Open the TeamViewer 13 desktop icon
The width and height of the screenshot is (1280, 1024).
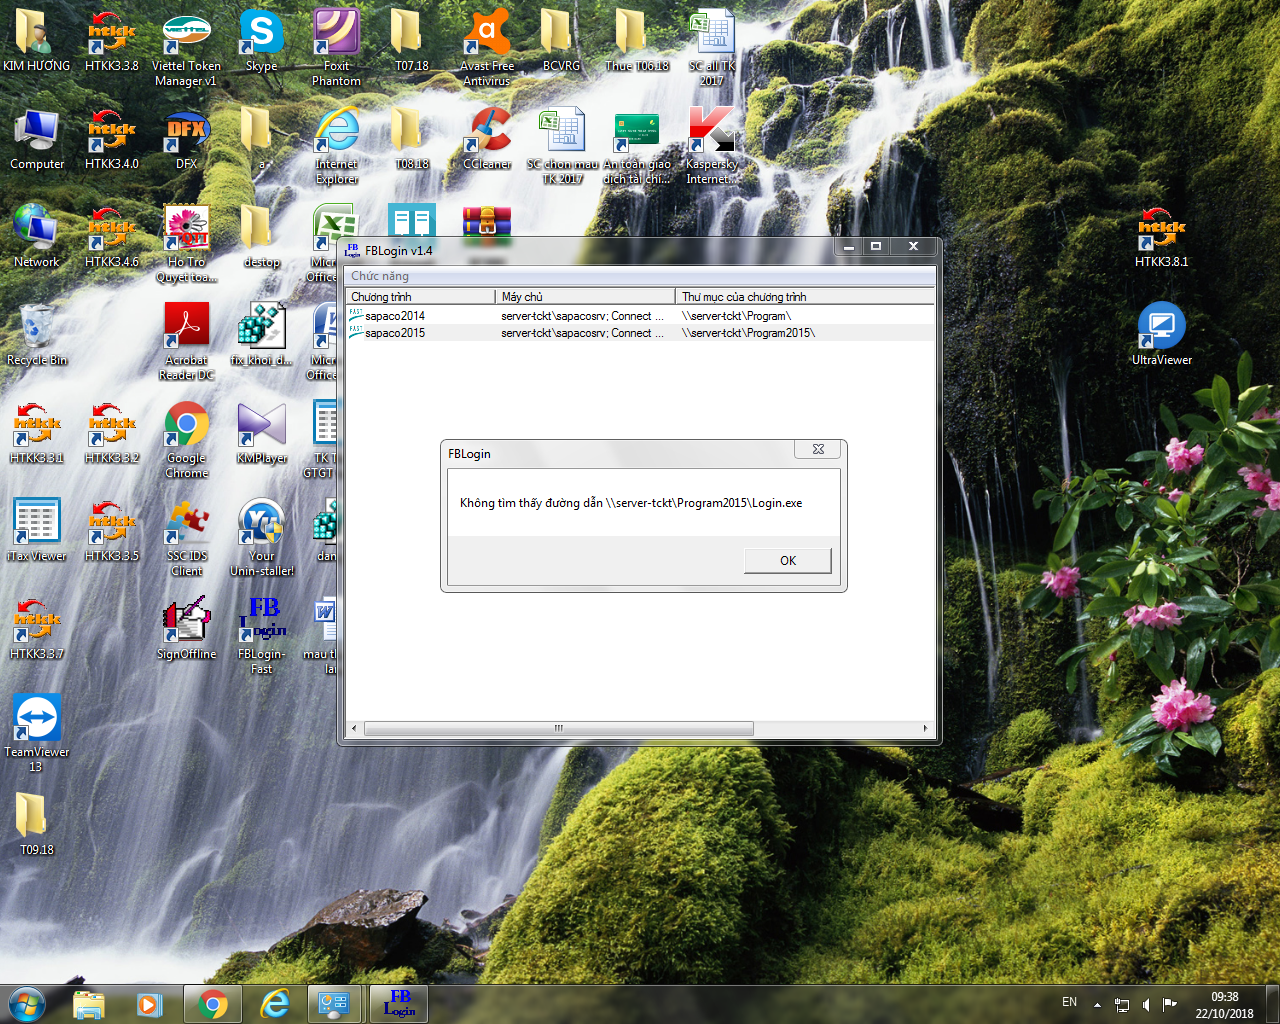click(37, 720)
